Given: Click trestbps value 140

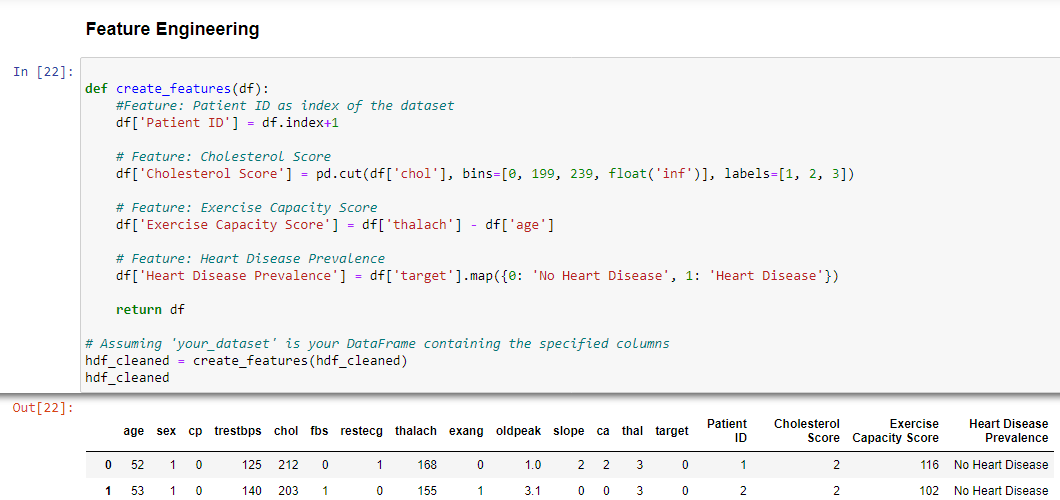Looking at the screenshot, I should [252, 491].
